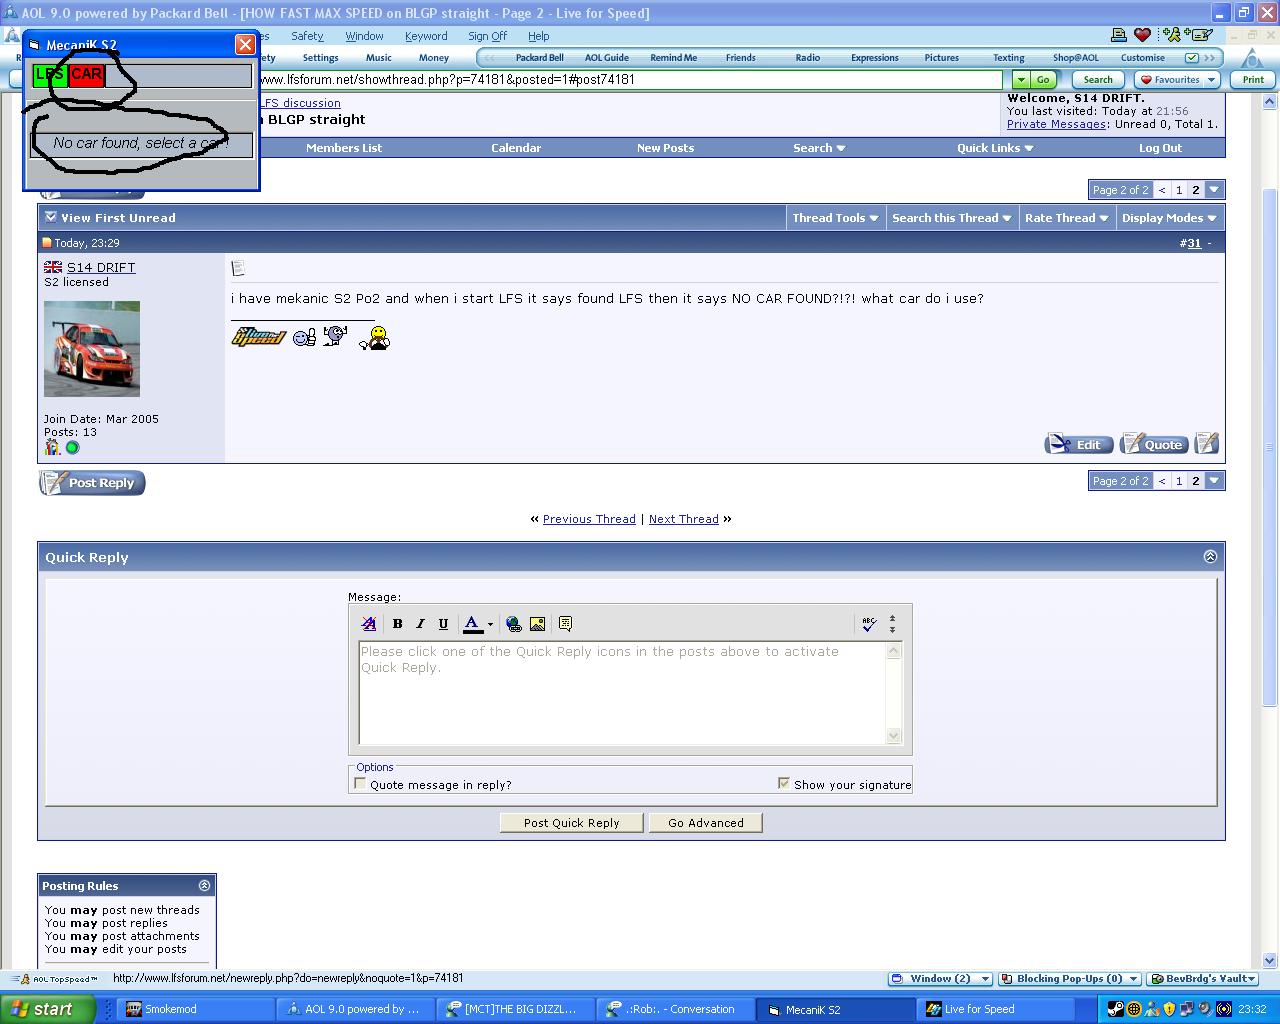1280x1024 pixels.
Task: Open the Members List forum tab
Action: click(x=344, y=148)
